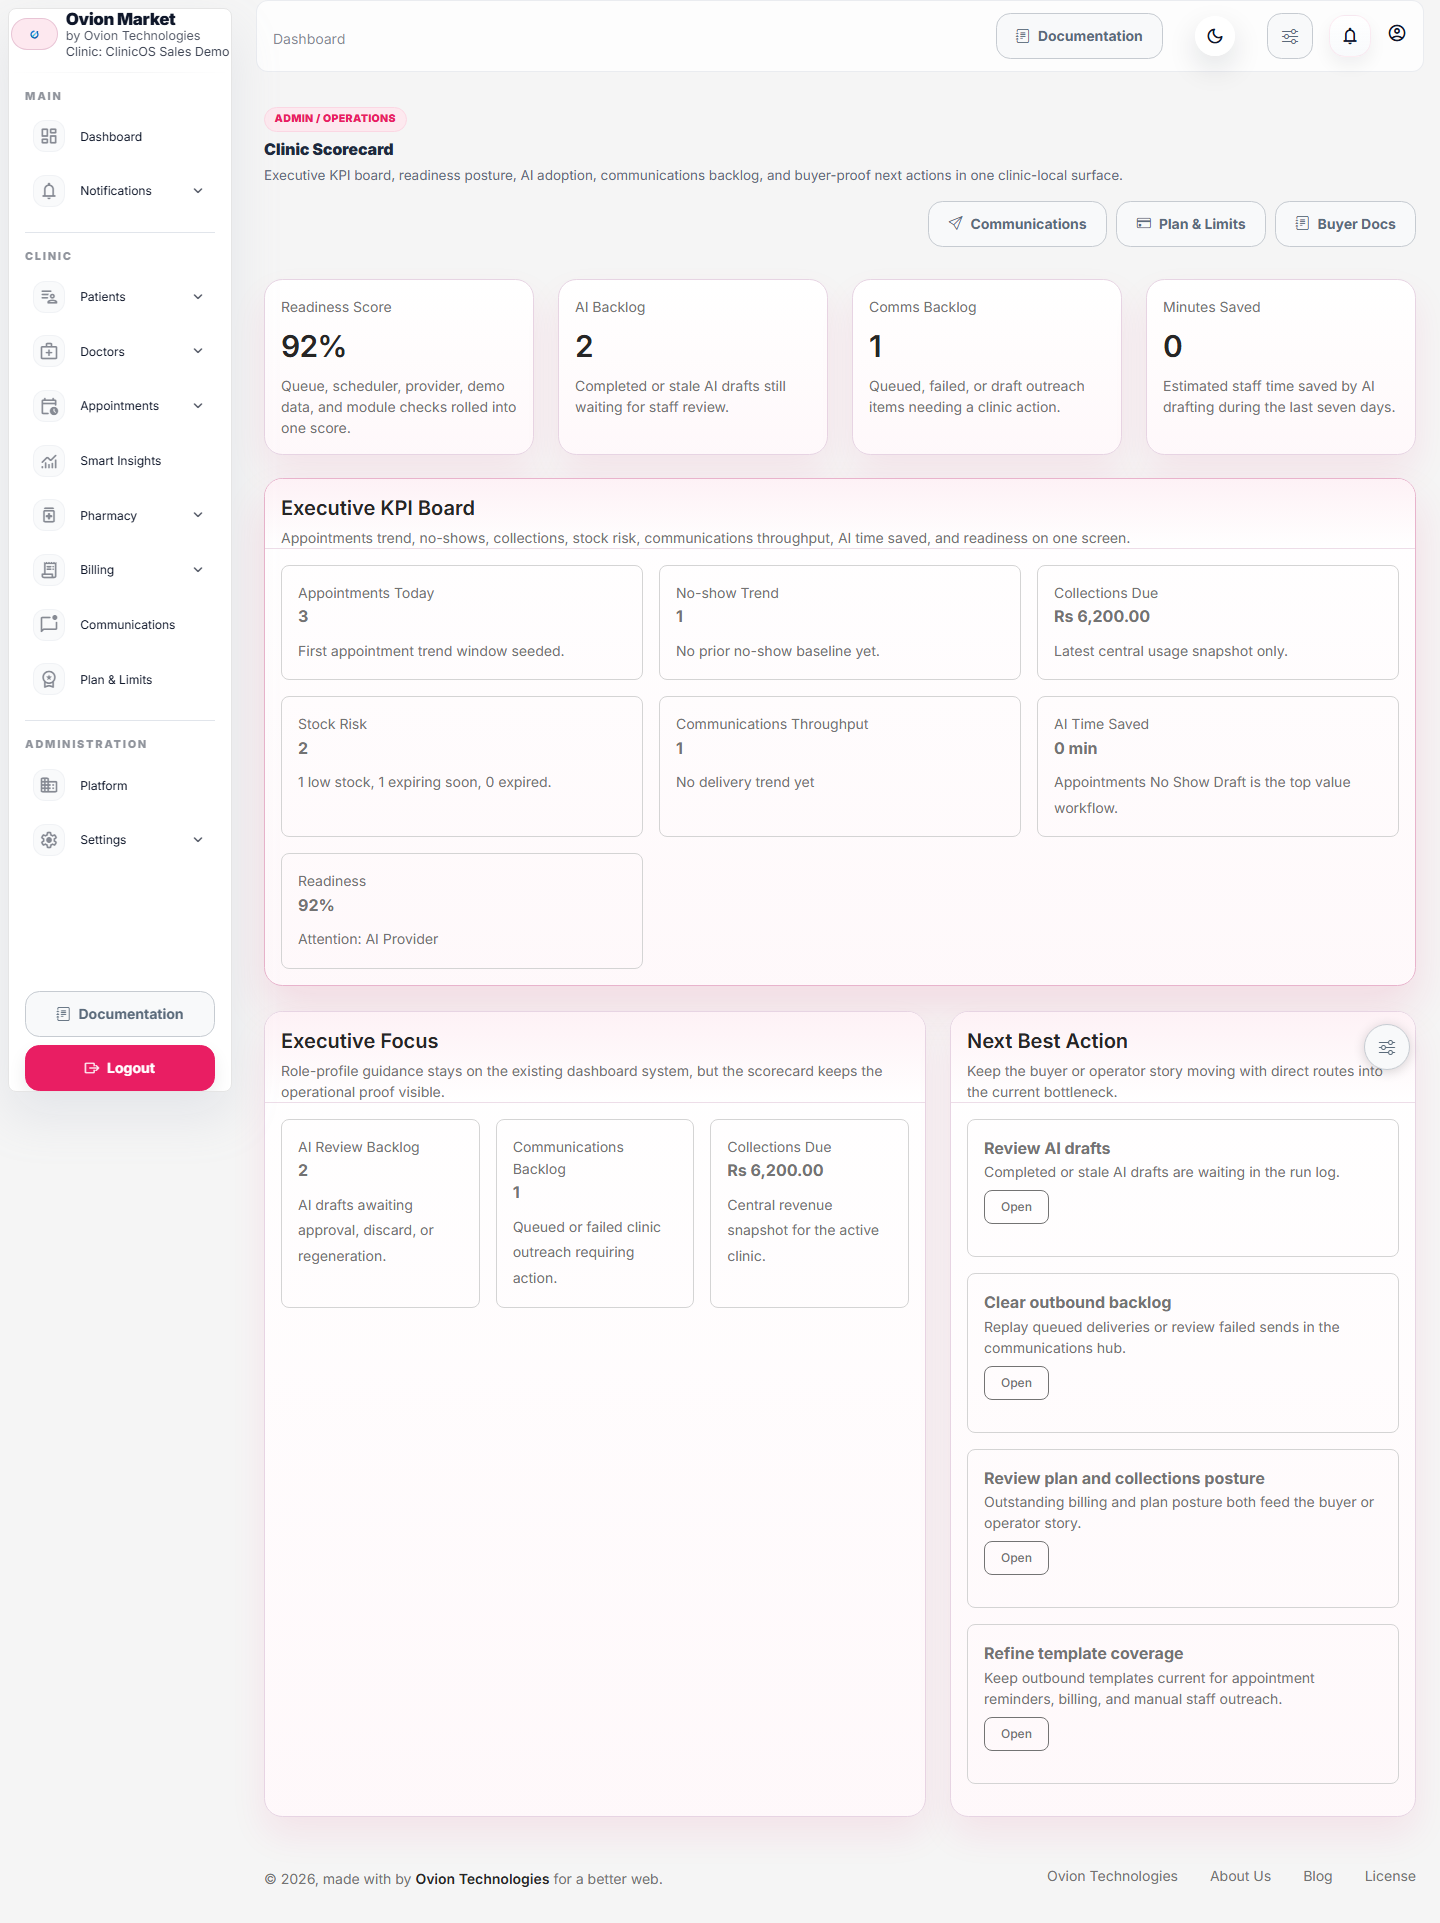Open Buyer Docs button
Image resolution: width=1440 pixels, height=1923 pixels.
pyautogui.click(x=1345, y=224)
